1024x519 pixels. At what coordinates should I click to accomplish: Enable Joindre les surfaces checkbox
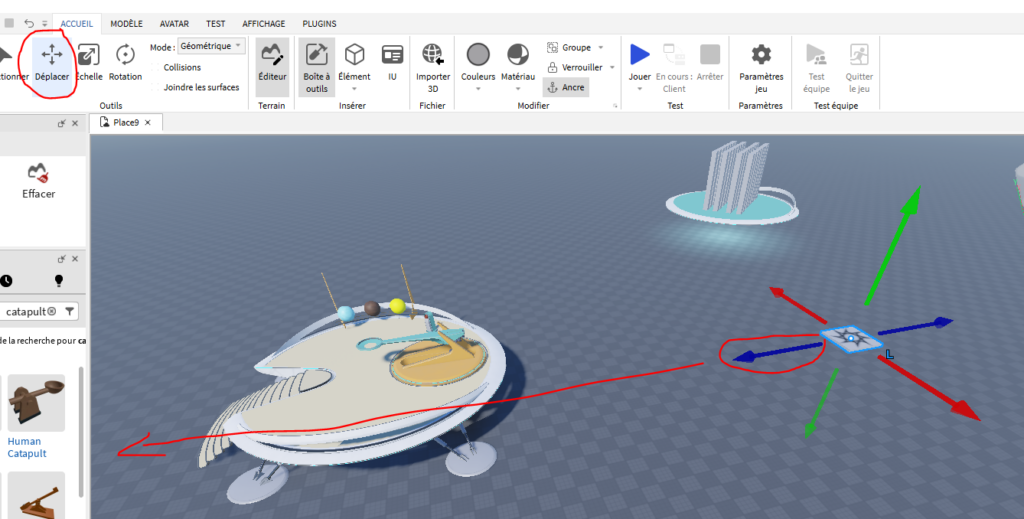[x=155, y=87]
